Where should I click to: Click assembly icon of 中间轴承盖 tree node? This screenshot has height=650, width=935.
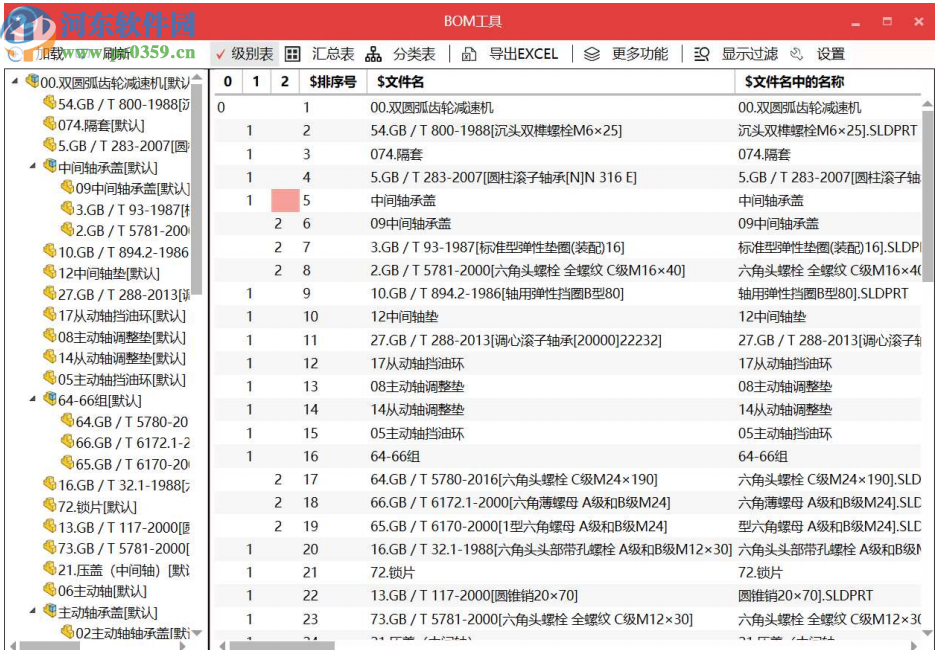point(50,166)
